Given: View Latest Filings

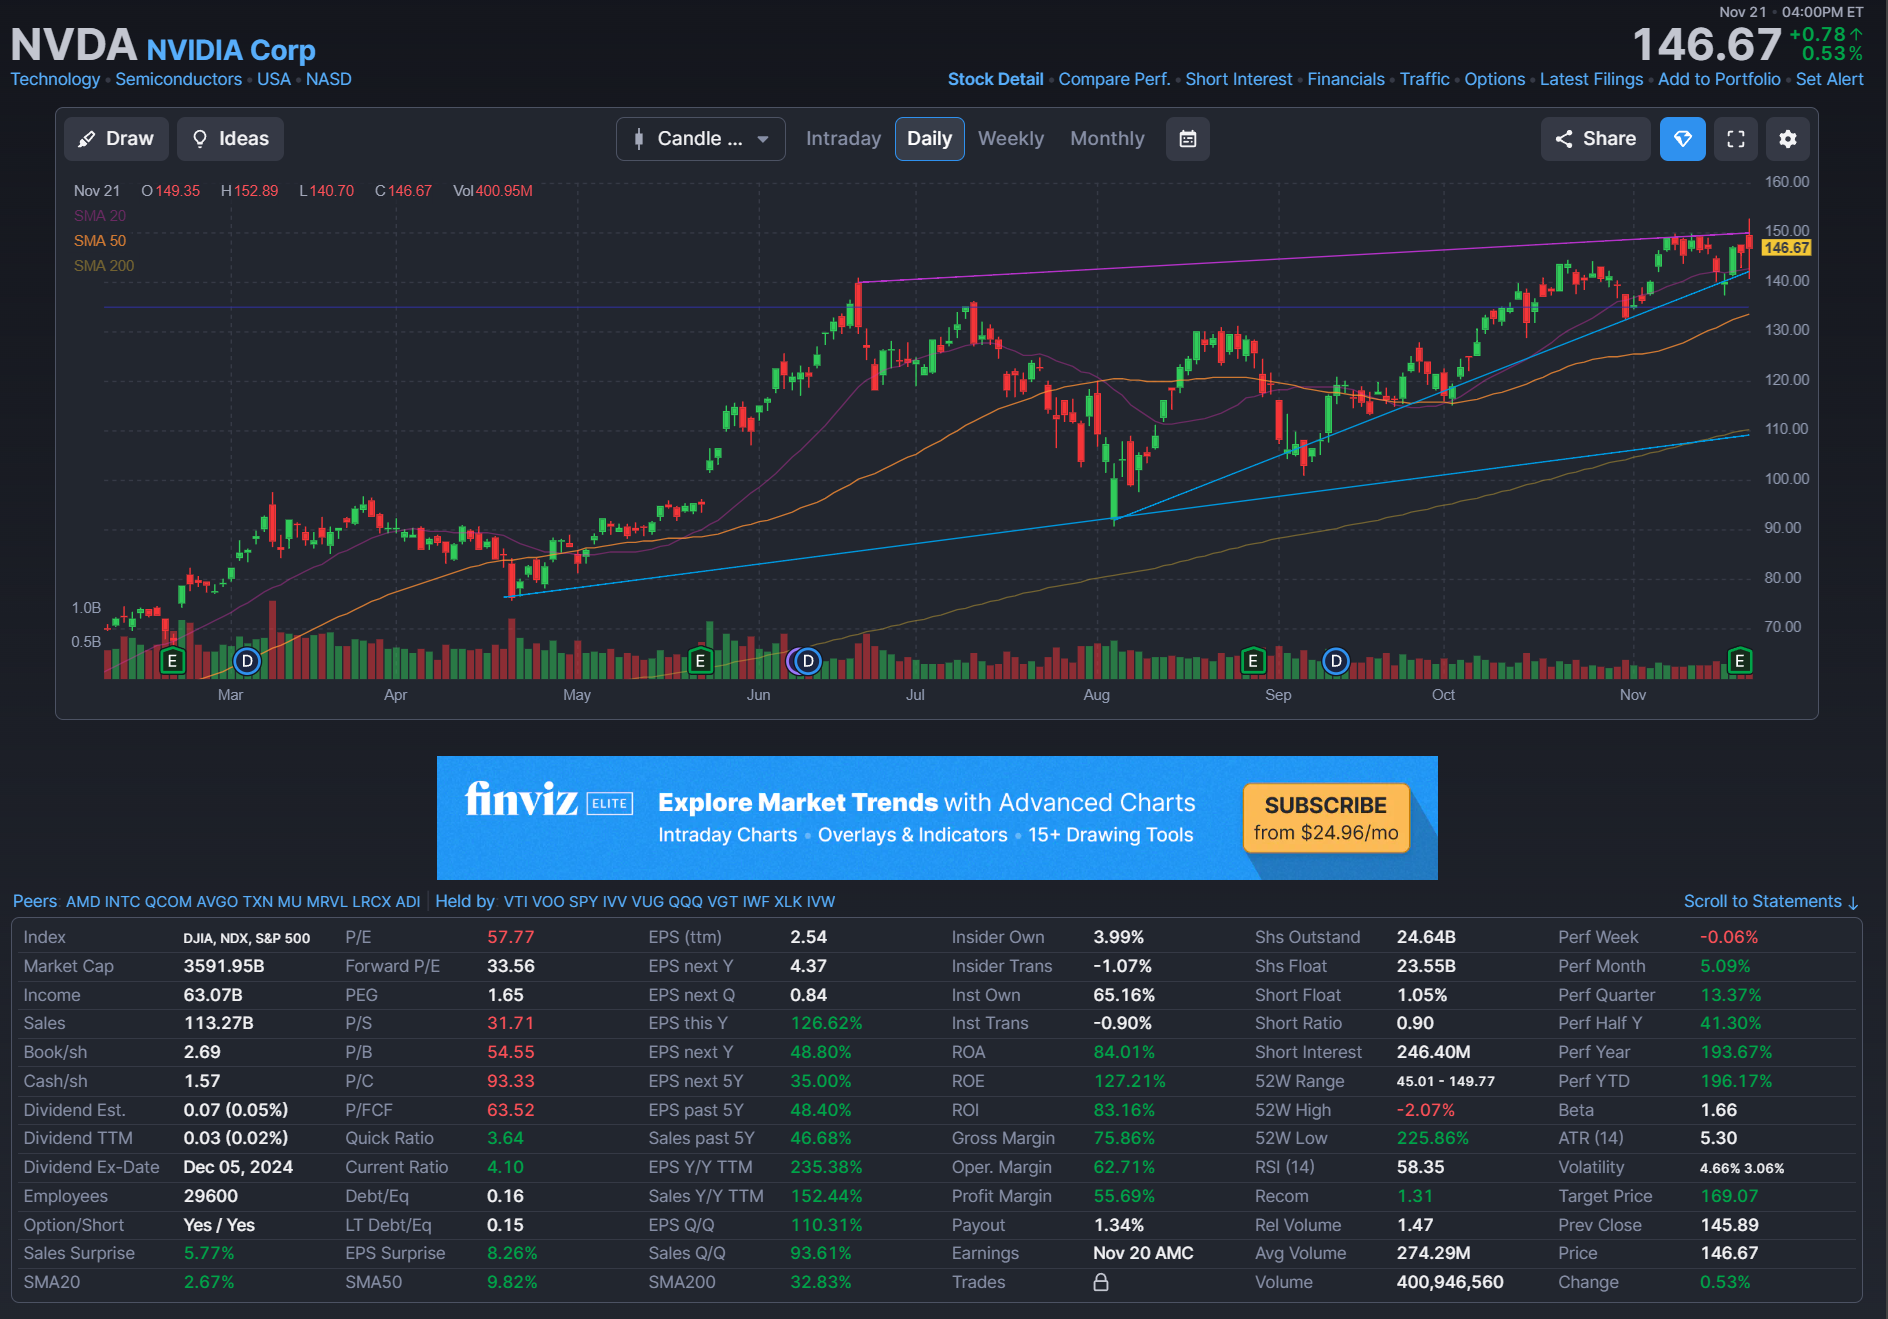Looking at the screenshot, I should pyautogui.click(x=1591, y=79).
